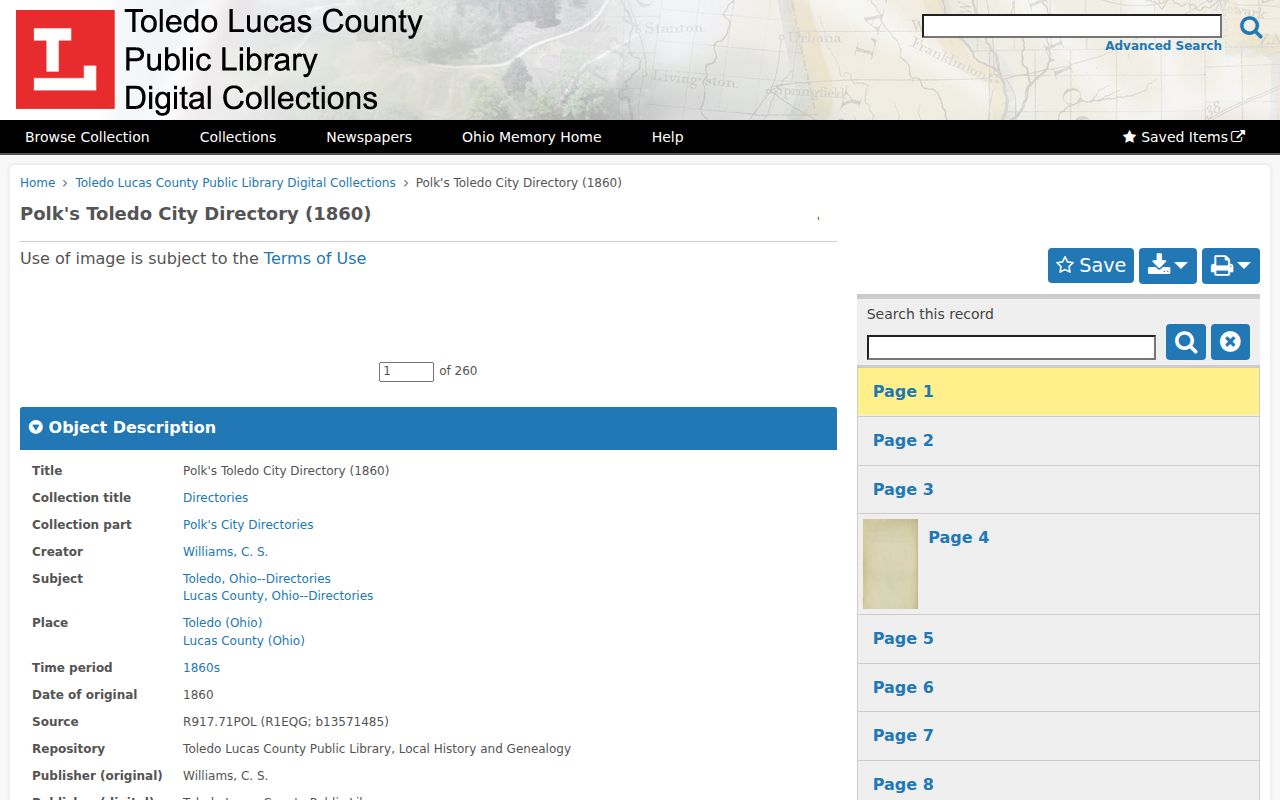This screenshot has width=1280, height=800.
Task: Click Advanced Search link
Action: coord(1163,46)
